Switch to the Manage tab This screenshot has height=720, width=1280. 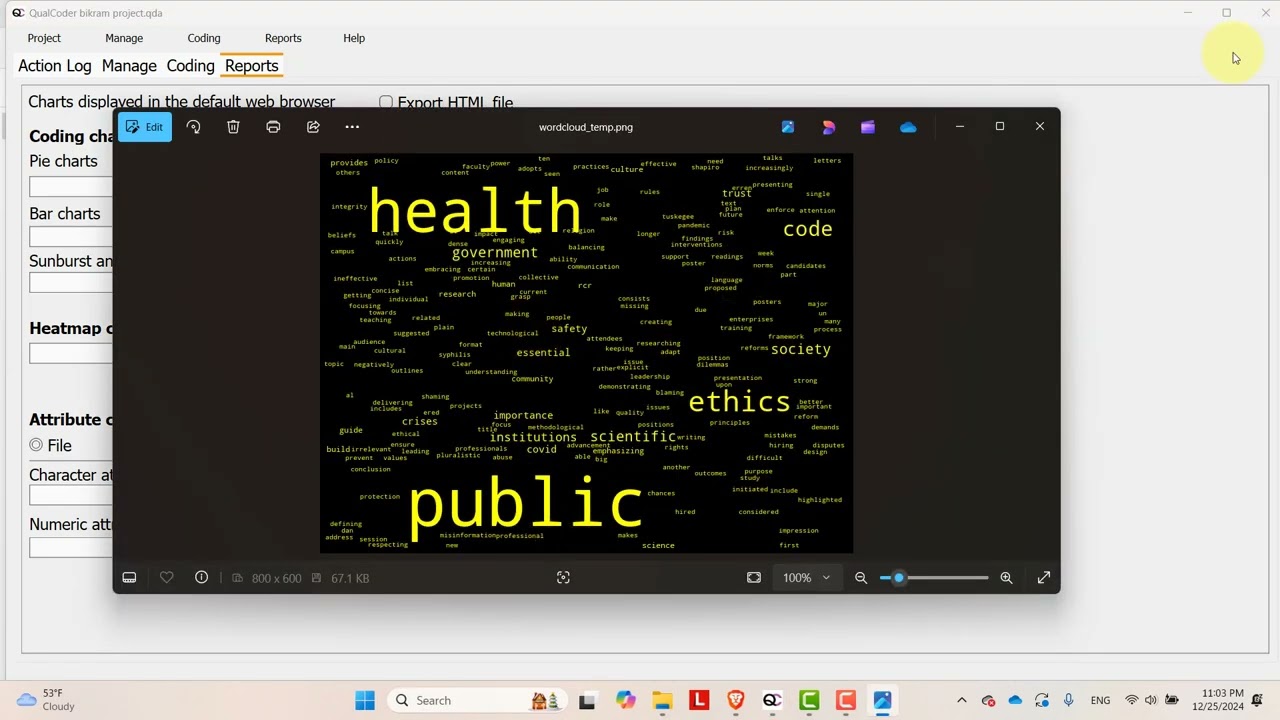[x=129, y=66]
